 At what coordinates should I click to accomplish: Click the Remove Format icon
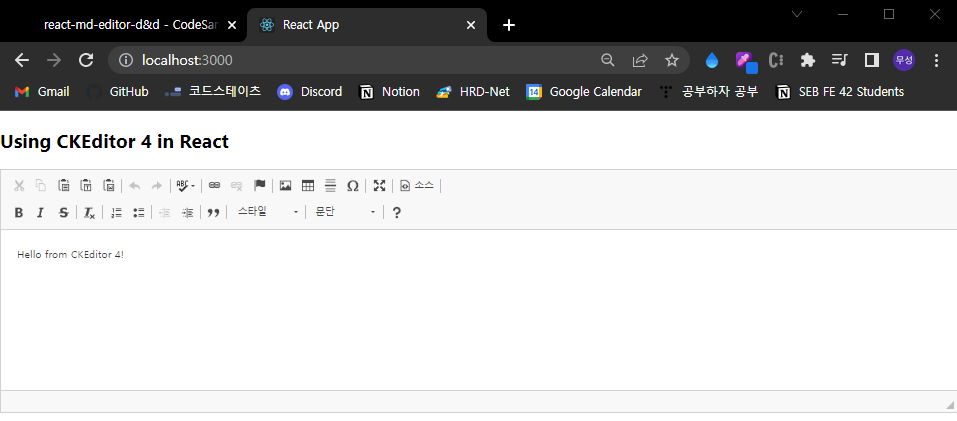click(x=90, y=212)
